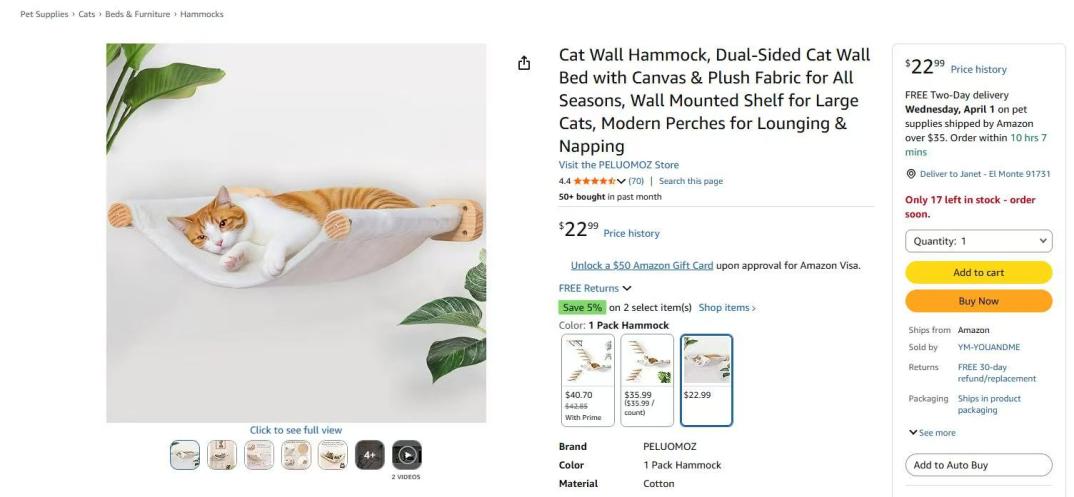Open the Hammocks breadcrumb category

[x=202, y=14]
